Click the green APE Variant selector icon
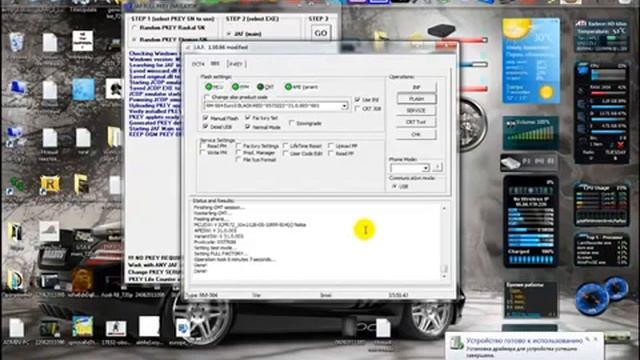The image size is (640, 360). click(x=288, y=87)
